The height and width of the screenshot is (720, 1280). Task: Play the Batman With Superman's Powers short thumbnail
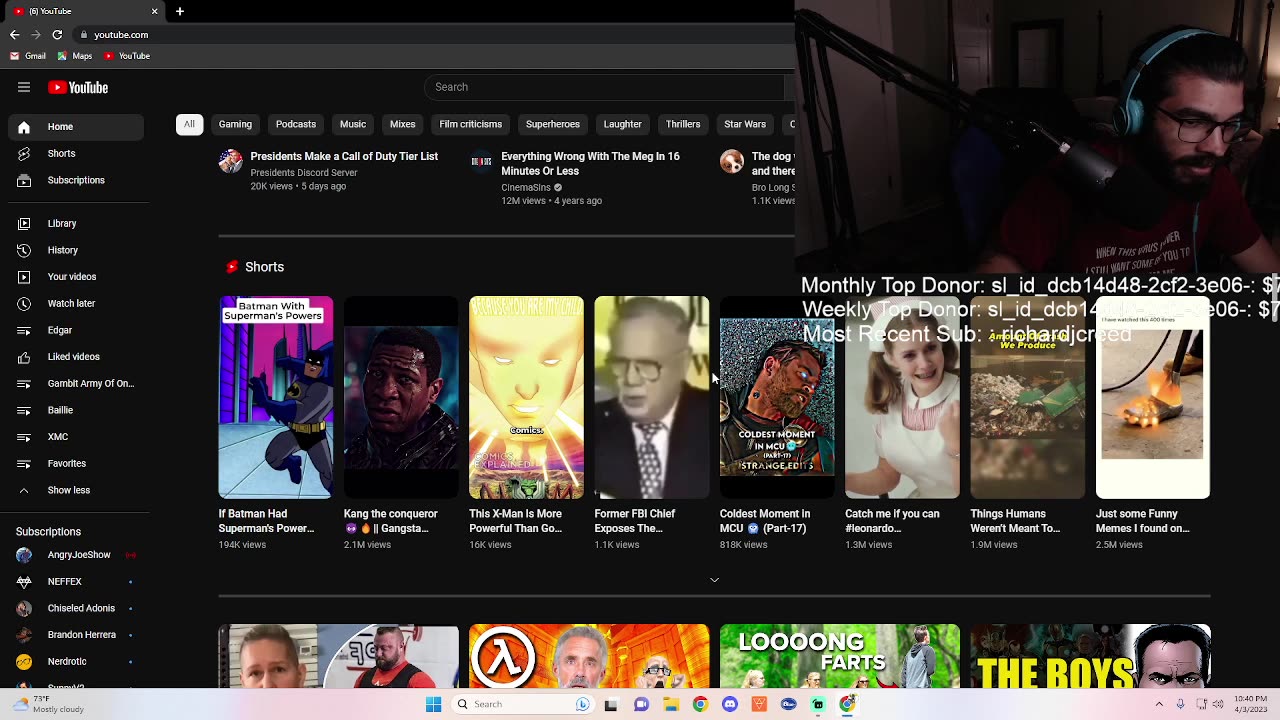pos(276,397)
